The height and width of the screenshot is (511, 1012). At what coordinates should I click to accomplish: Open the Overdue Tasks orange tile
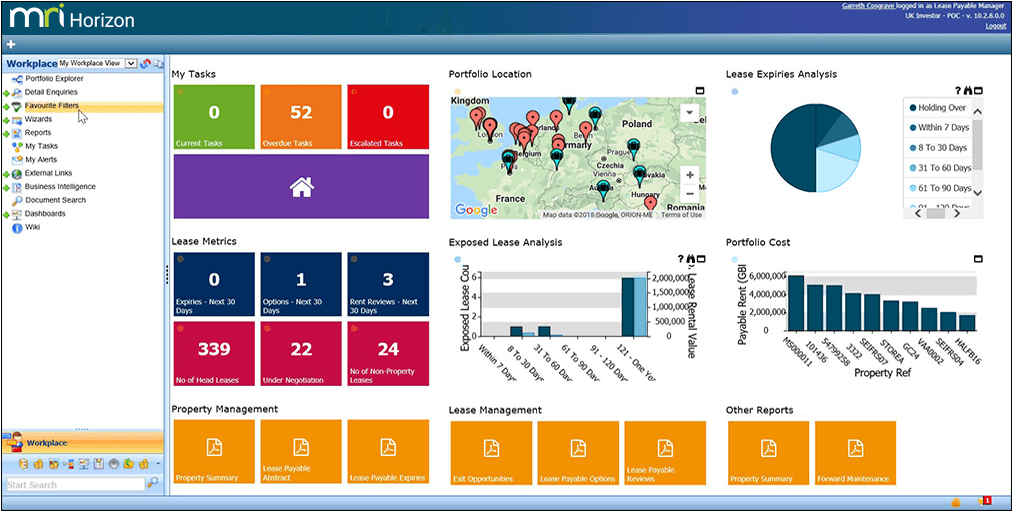301,117
